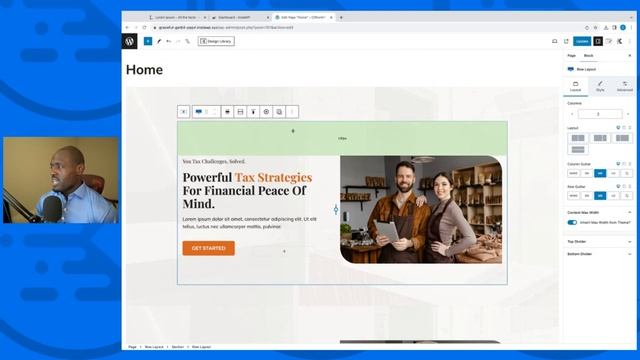Click the GET STARTED button on canvas
Viewport: 640px width, 360px height.
209,248
